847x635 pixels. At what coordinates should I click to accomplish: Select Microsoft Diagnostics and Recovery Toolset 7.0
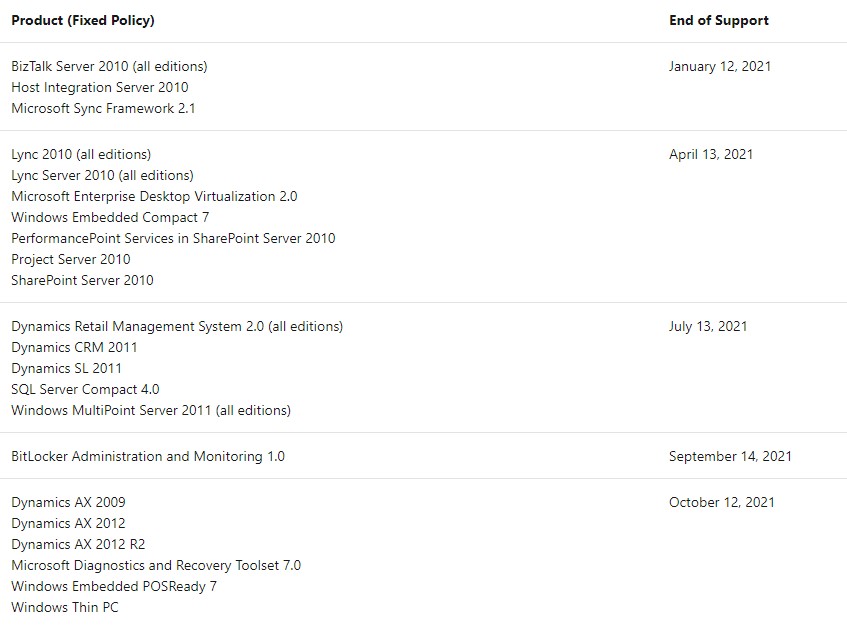pos(156,565)
